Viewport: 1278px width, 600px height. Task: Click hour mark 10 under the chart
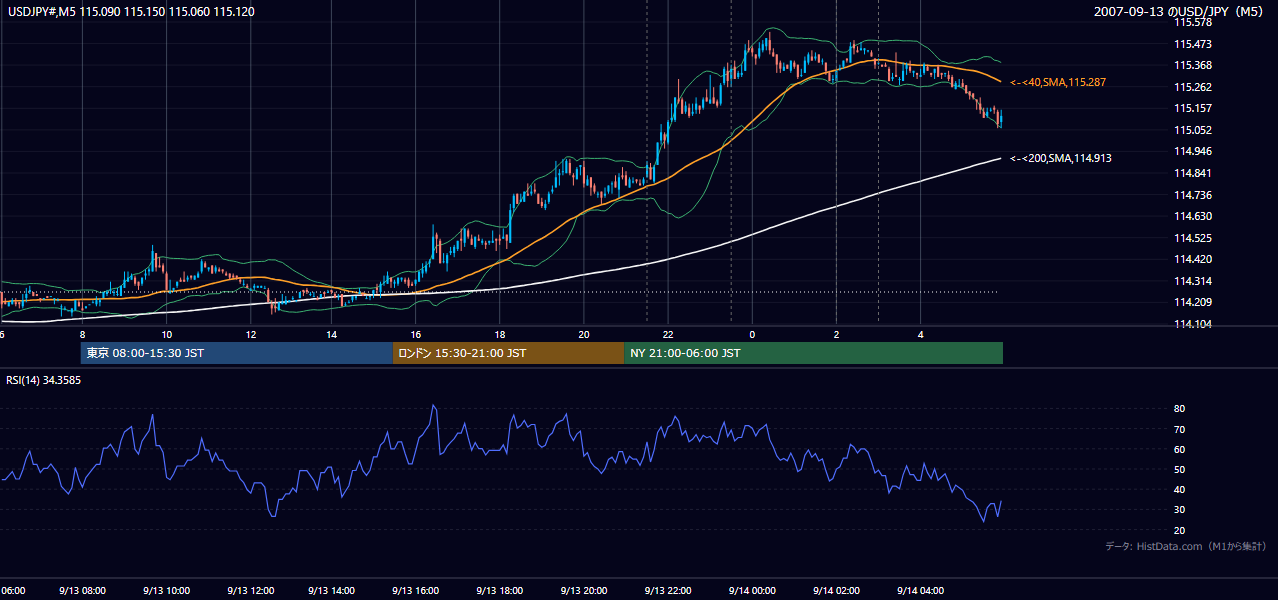pyautogui.click(x=166, y=334)
